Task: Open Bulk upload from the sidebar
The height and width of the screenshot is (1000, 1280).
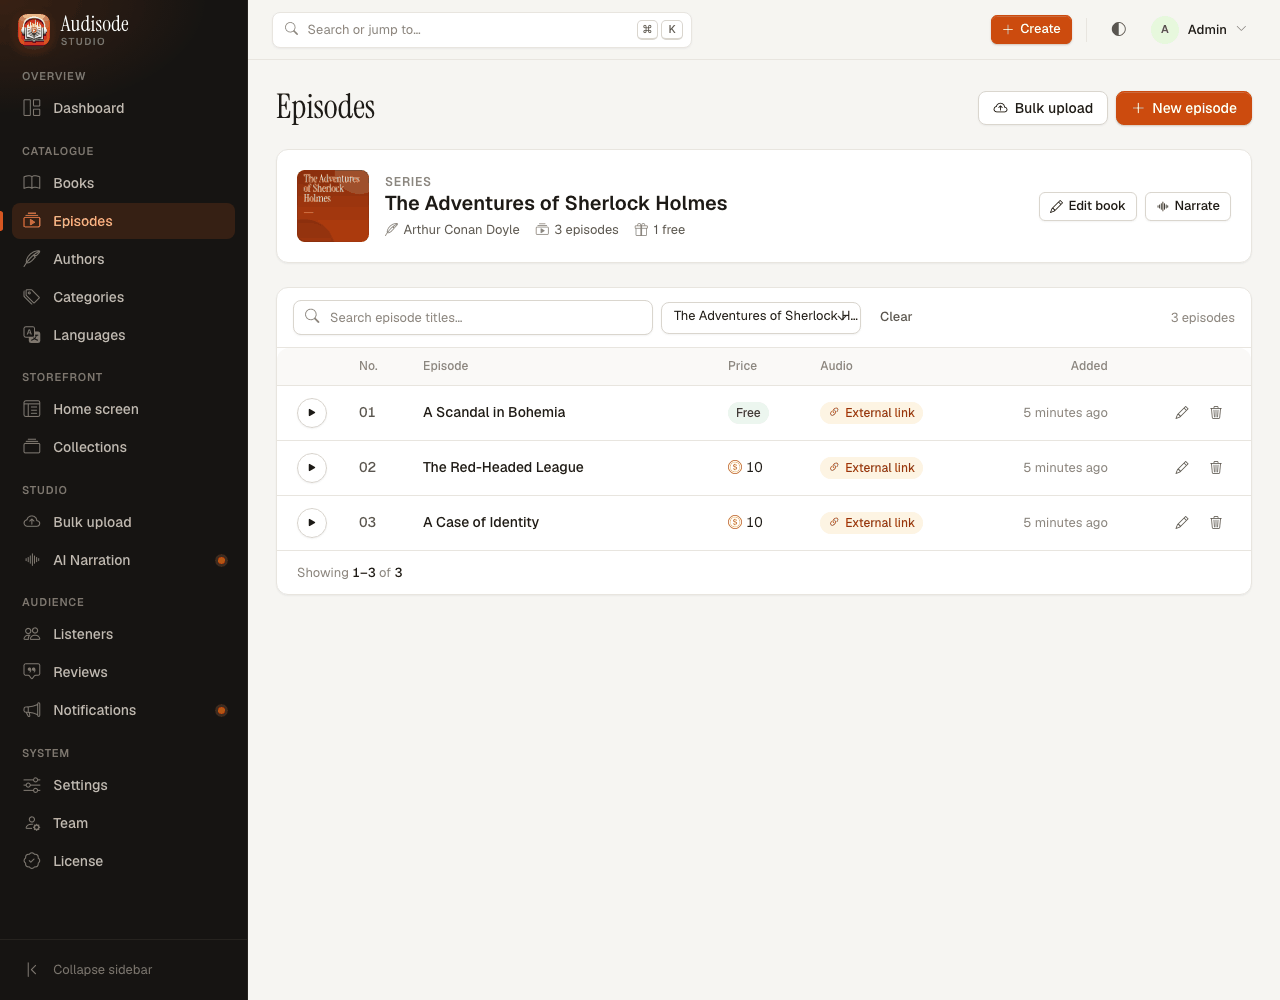Action: [x=124, y=522]
